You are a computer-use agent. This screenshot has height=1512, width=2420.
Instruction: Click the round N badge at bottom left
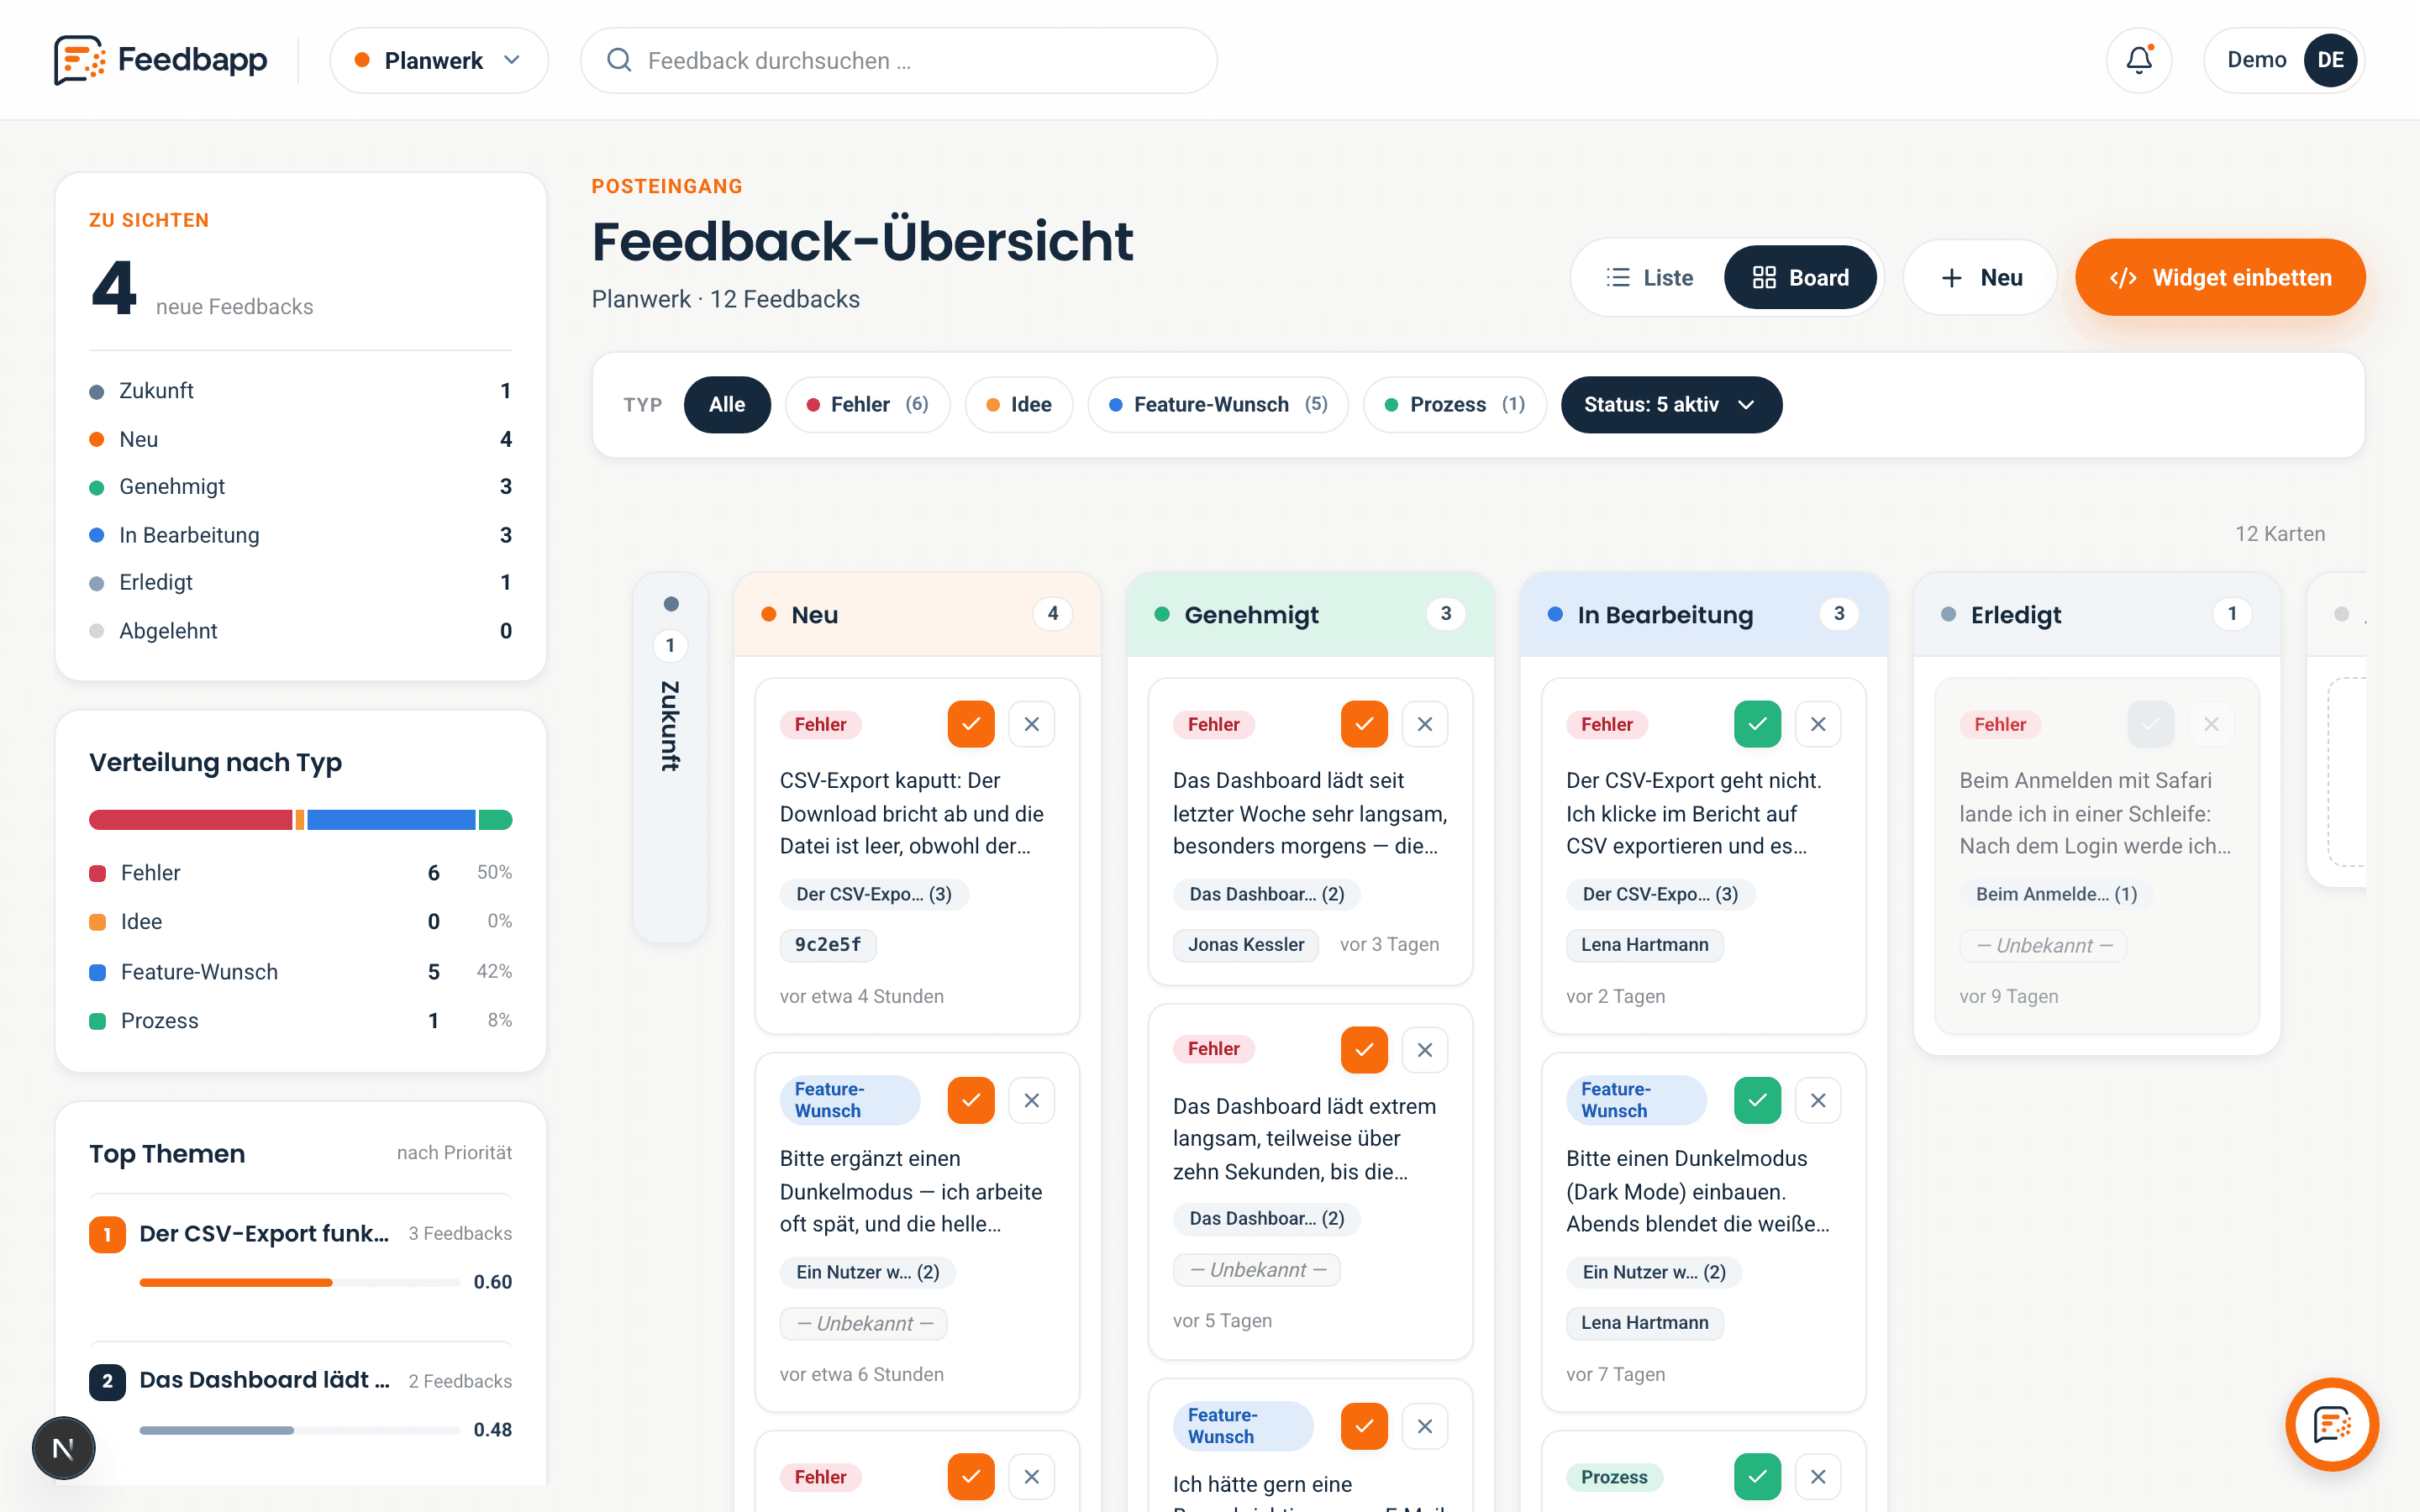[x=64, y=1447]
